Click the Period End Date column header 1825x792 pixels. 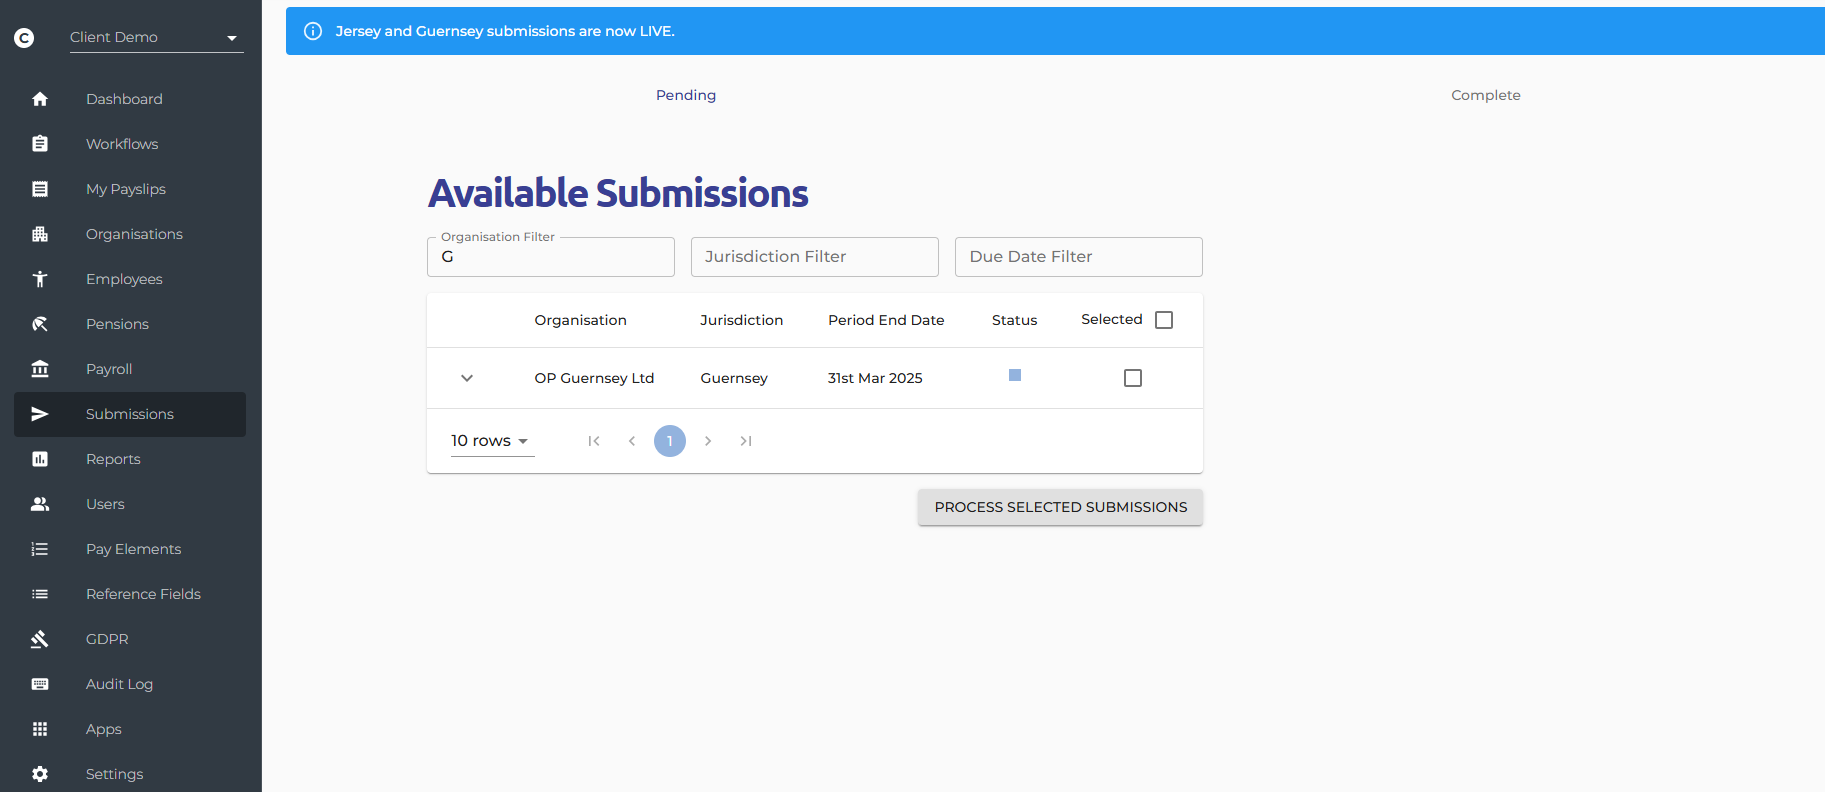[x=886, y=320]
